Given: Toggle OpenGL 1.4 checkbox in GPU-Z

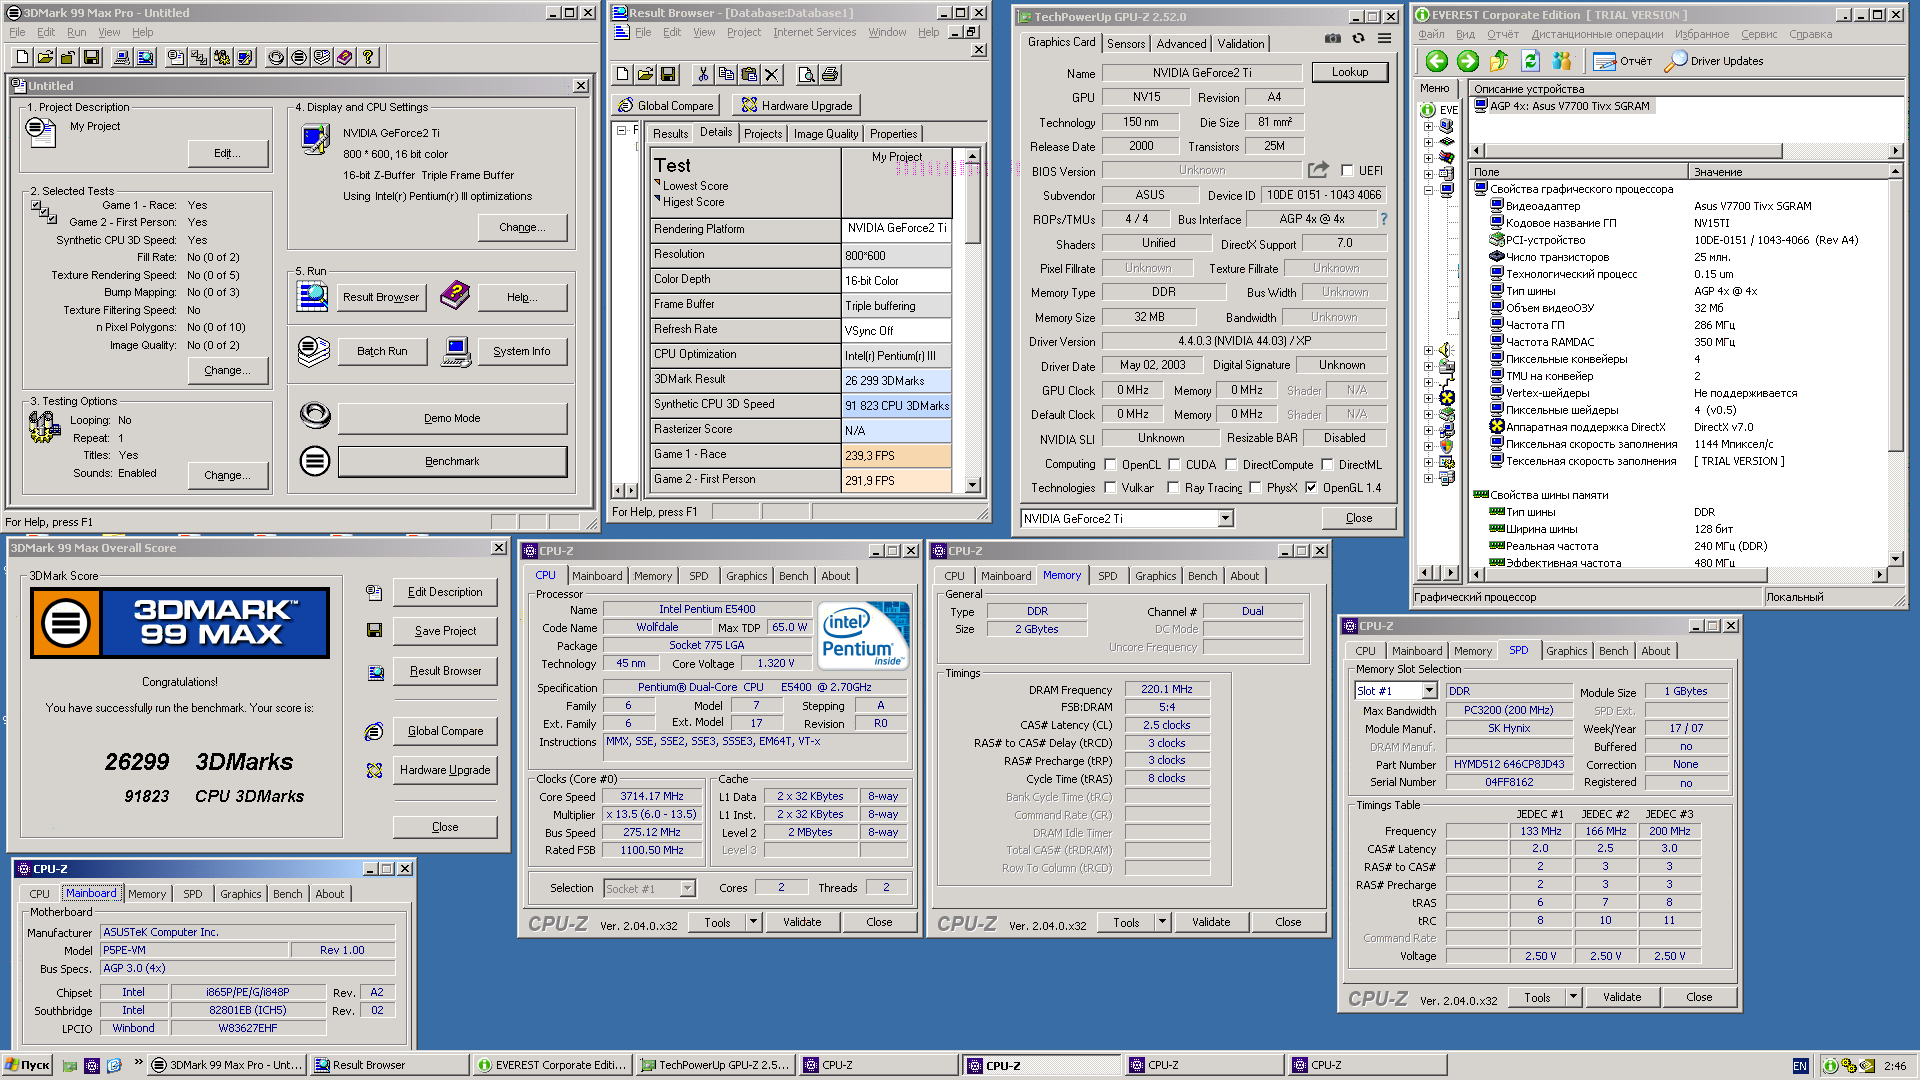Looking at the screenshot, I should (x=1311, y=488).
